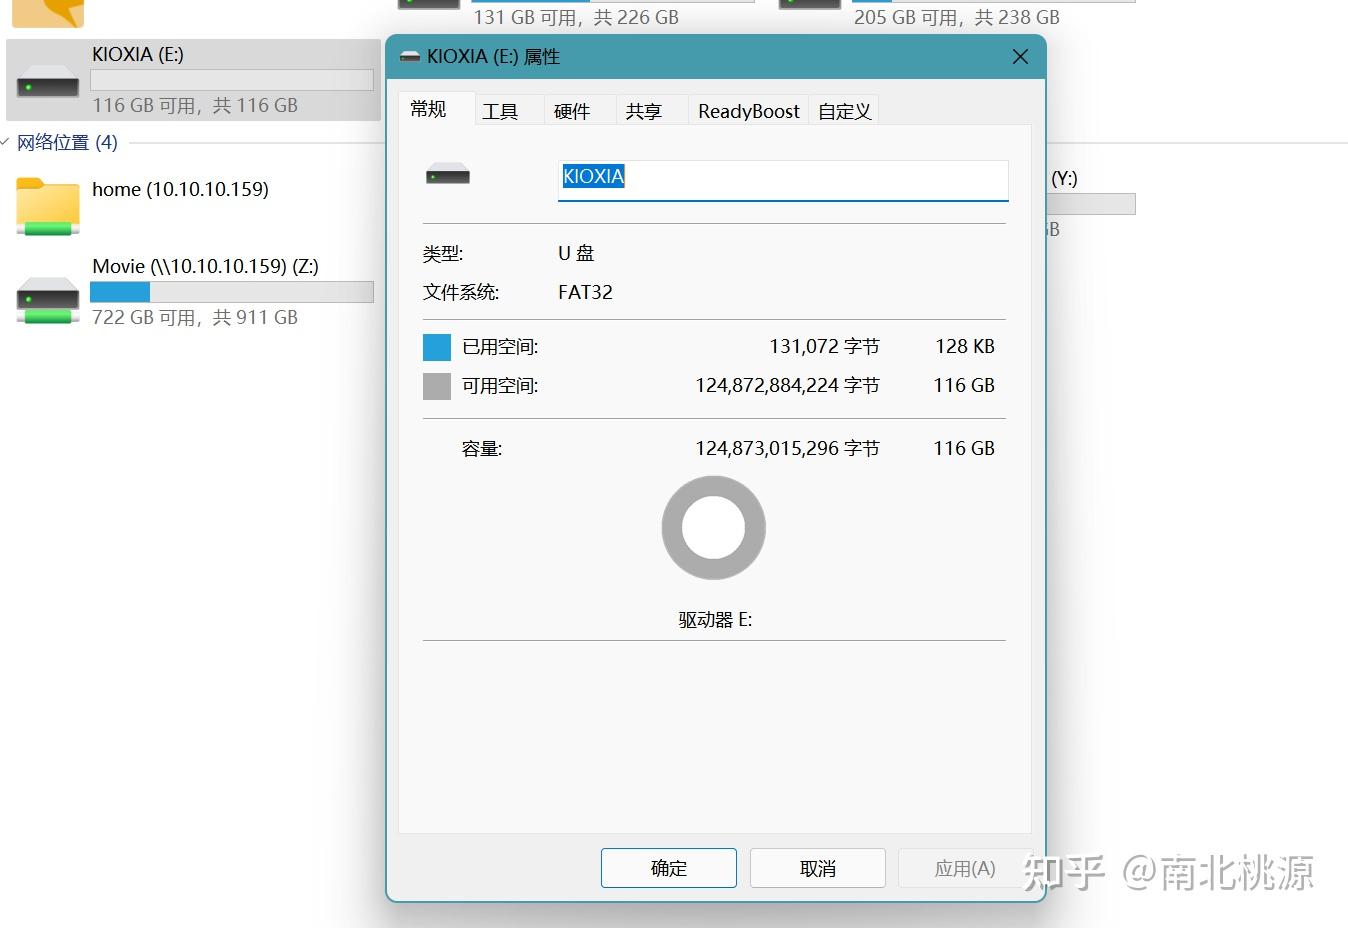Open the home (10.10.10.159) network folder icon
The image size is (1348, 928).
46,206
